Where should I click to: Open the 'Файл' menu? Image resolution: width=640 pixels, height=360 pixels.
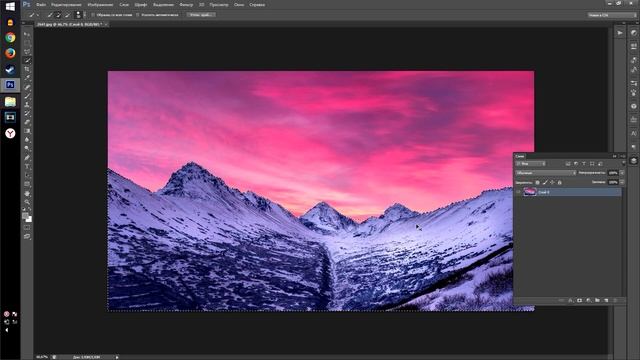[x=41, y=5]
